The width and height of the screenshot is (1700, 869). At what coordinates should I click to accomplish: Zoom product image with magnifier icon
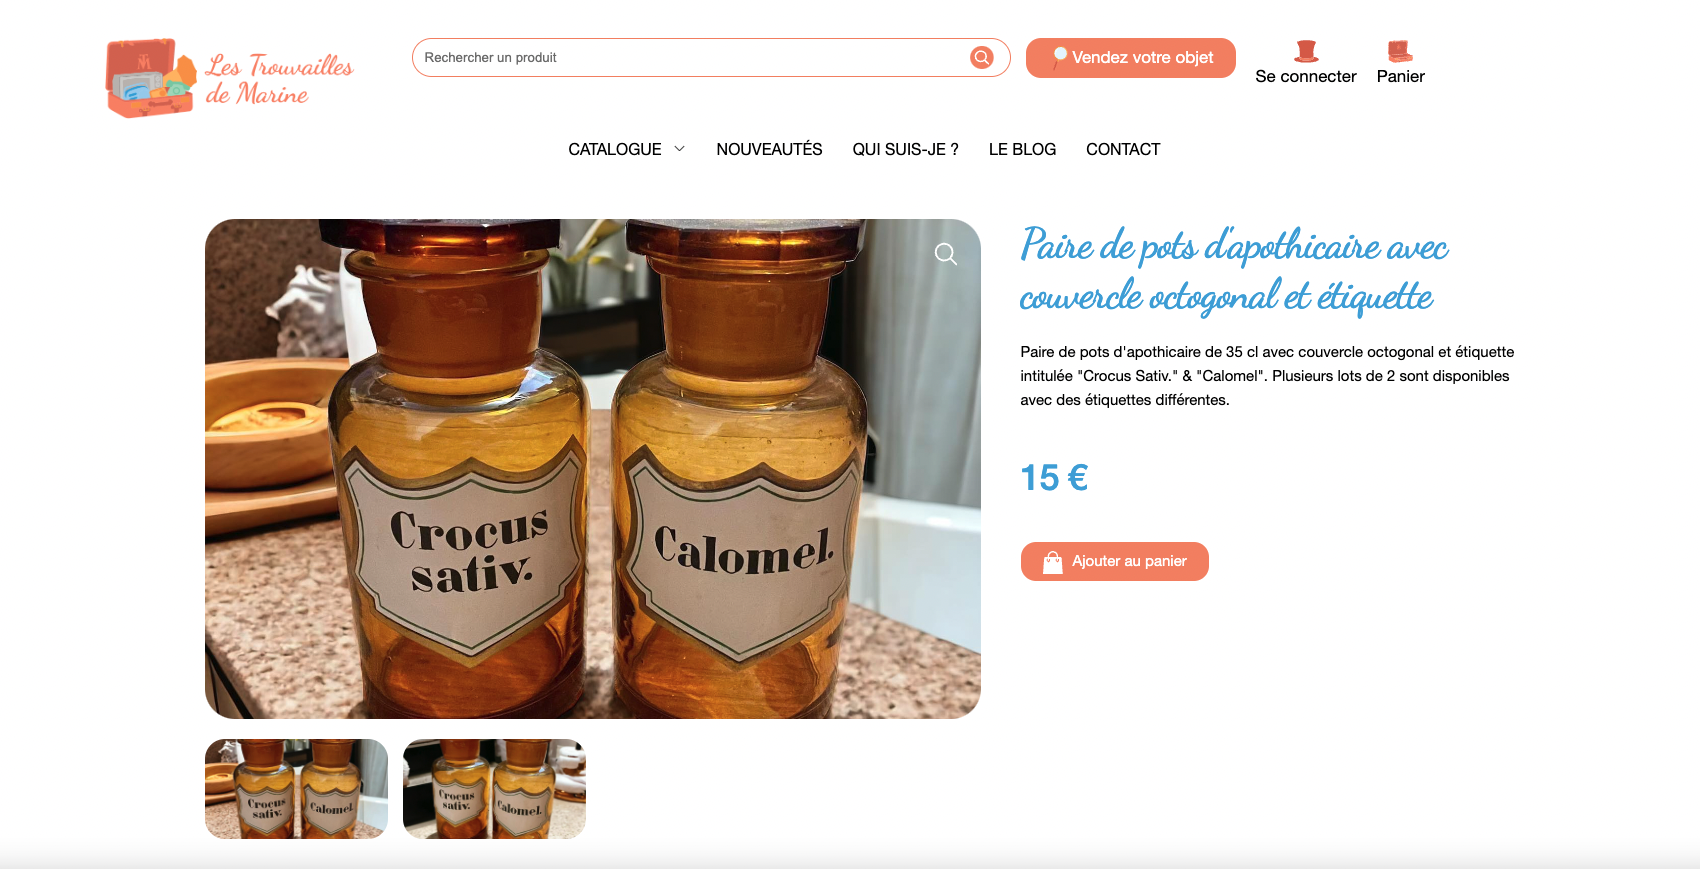tap(945, 254)
